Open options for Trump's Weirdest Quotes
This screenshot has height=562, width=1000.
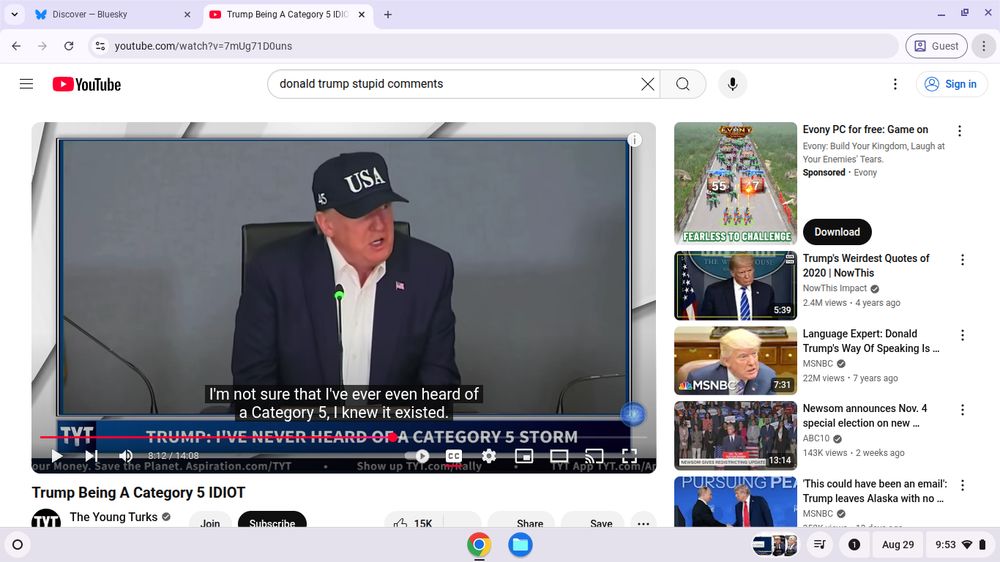tap(962, 260)
